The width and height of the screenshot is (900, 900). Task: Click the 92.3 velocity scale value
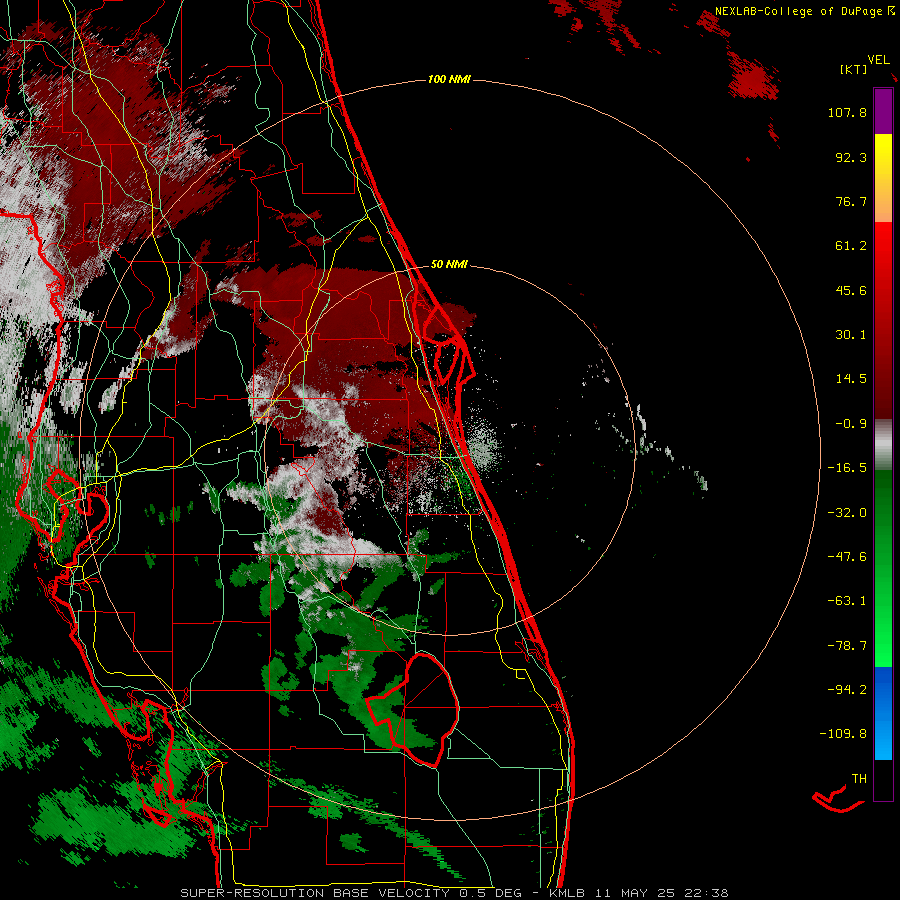click(851, 157)
